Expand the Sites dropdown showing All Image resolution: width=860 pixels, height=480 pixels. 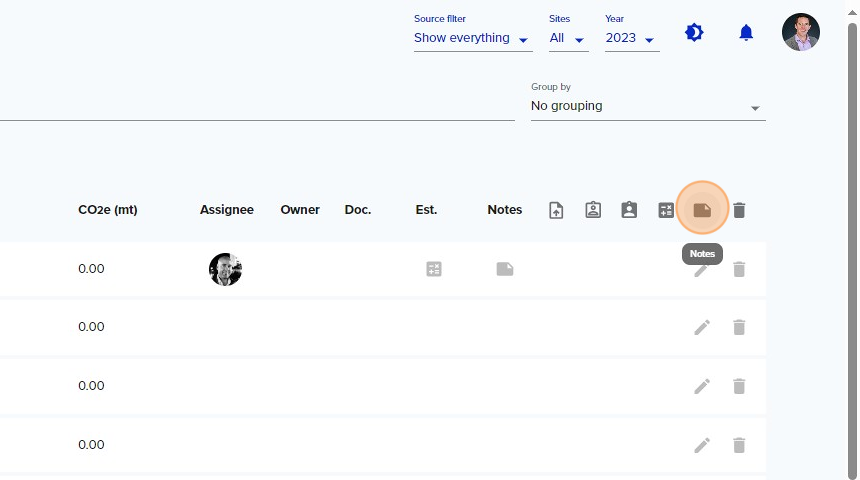click(x=569, y=38)
